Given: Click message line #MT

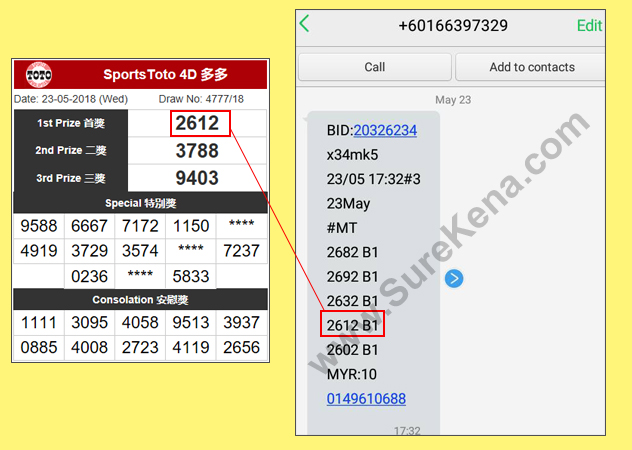Looking at the screenshot, I should coord(342,228).
